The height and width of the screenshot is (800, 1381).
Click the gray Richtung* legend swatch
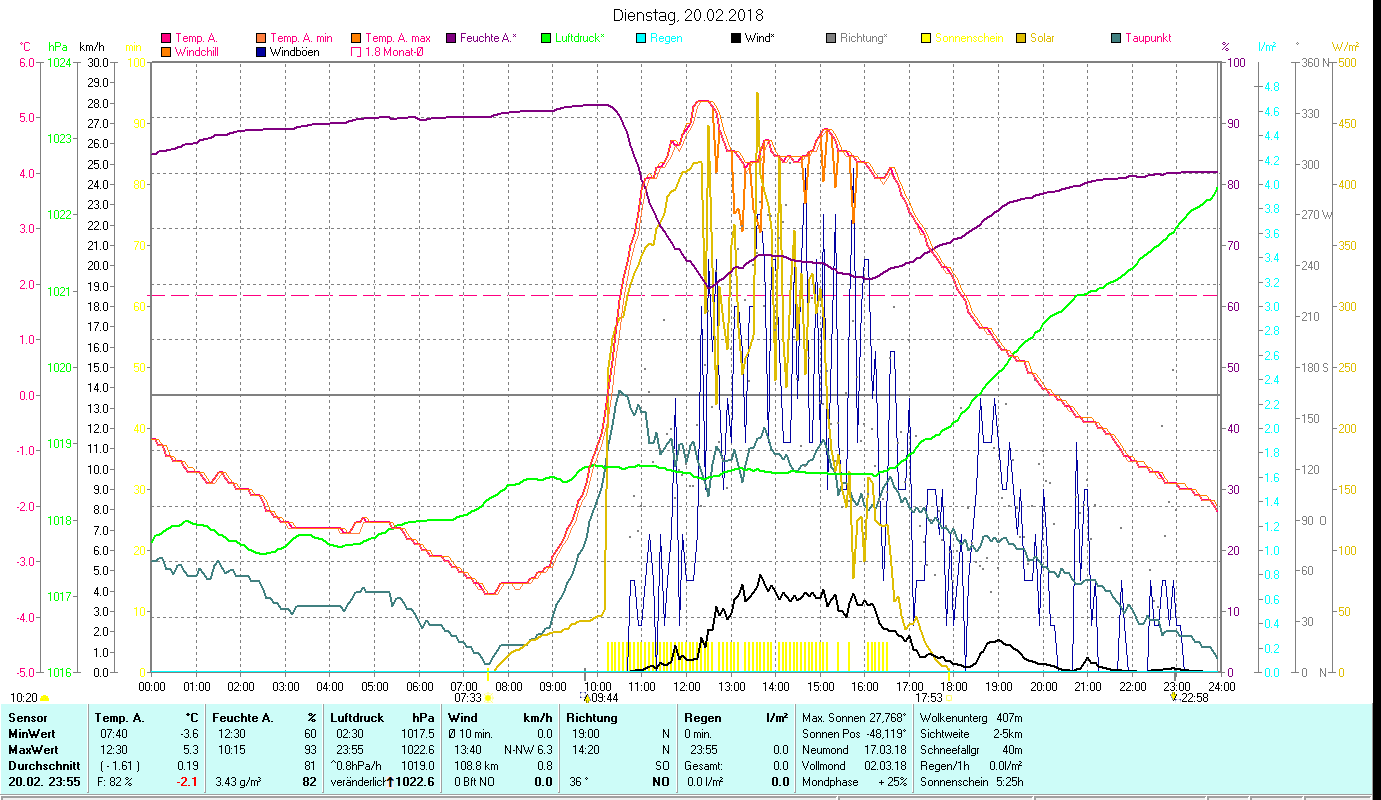pyautogui.click(x=830, y=39)
